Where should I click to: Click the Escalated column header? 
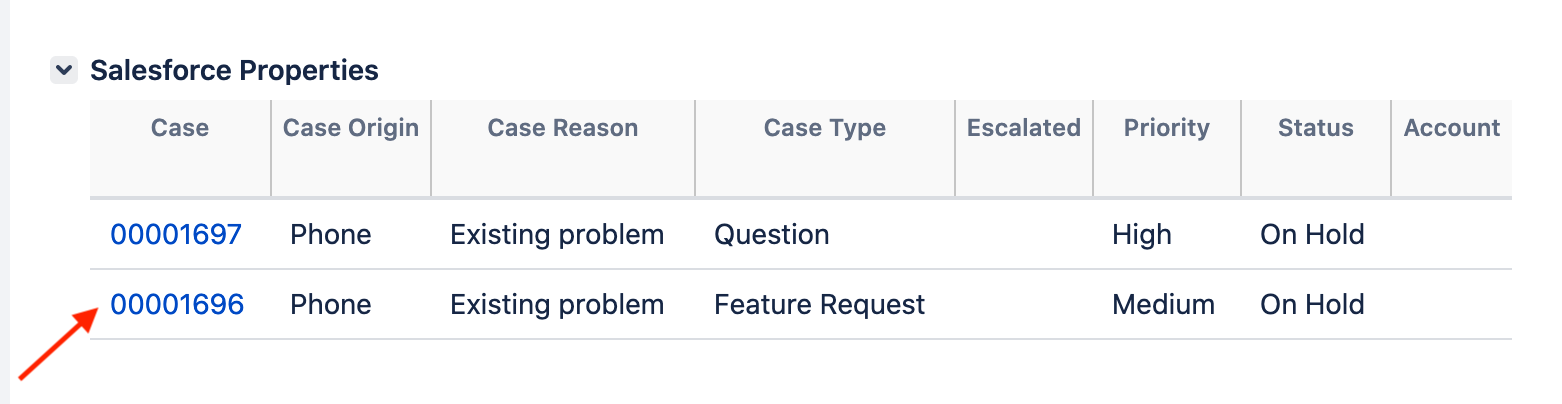(1024, 128)
